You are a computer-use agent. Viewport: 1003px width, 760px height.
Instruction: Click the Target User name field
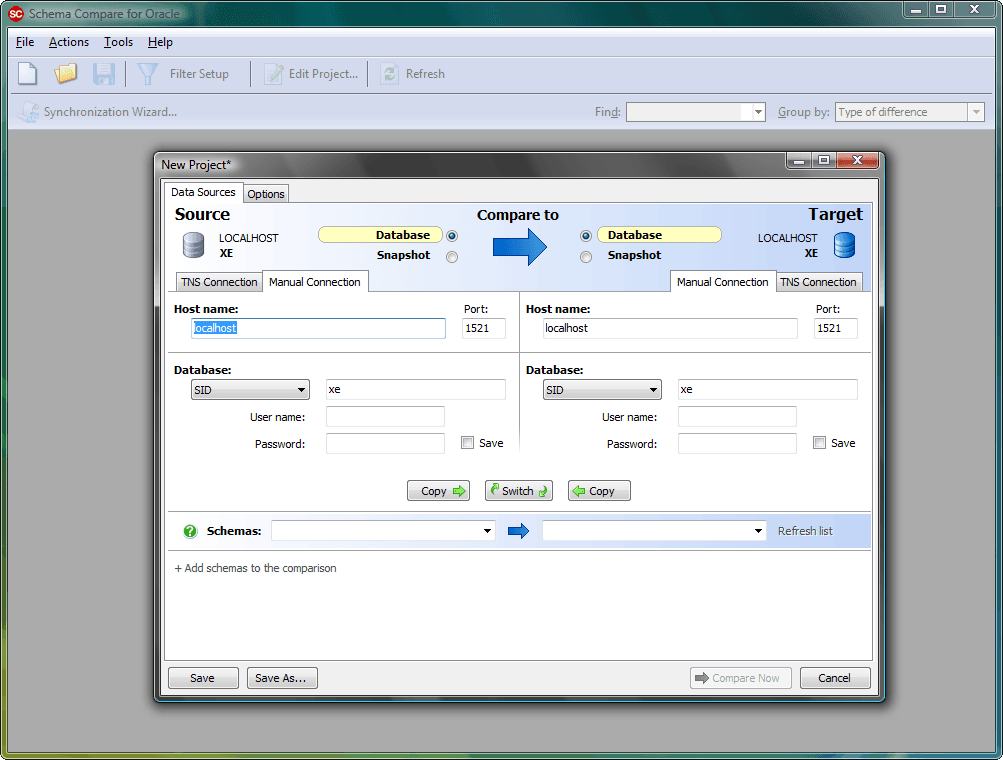tap(737, 416)
